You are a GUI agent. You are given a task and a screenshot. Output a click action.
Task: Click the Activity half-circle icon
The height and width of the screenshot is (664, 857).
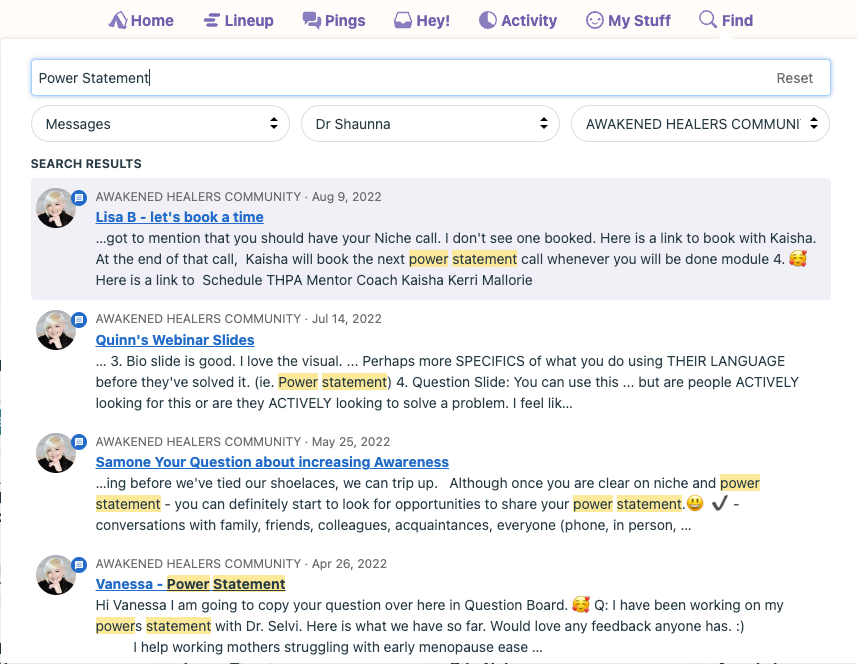click(488, 20)
